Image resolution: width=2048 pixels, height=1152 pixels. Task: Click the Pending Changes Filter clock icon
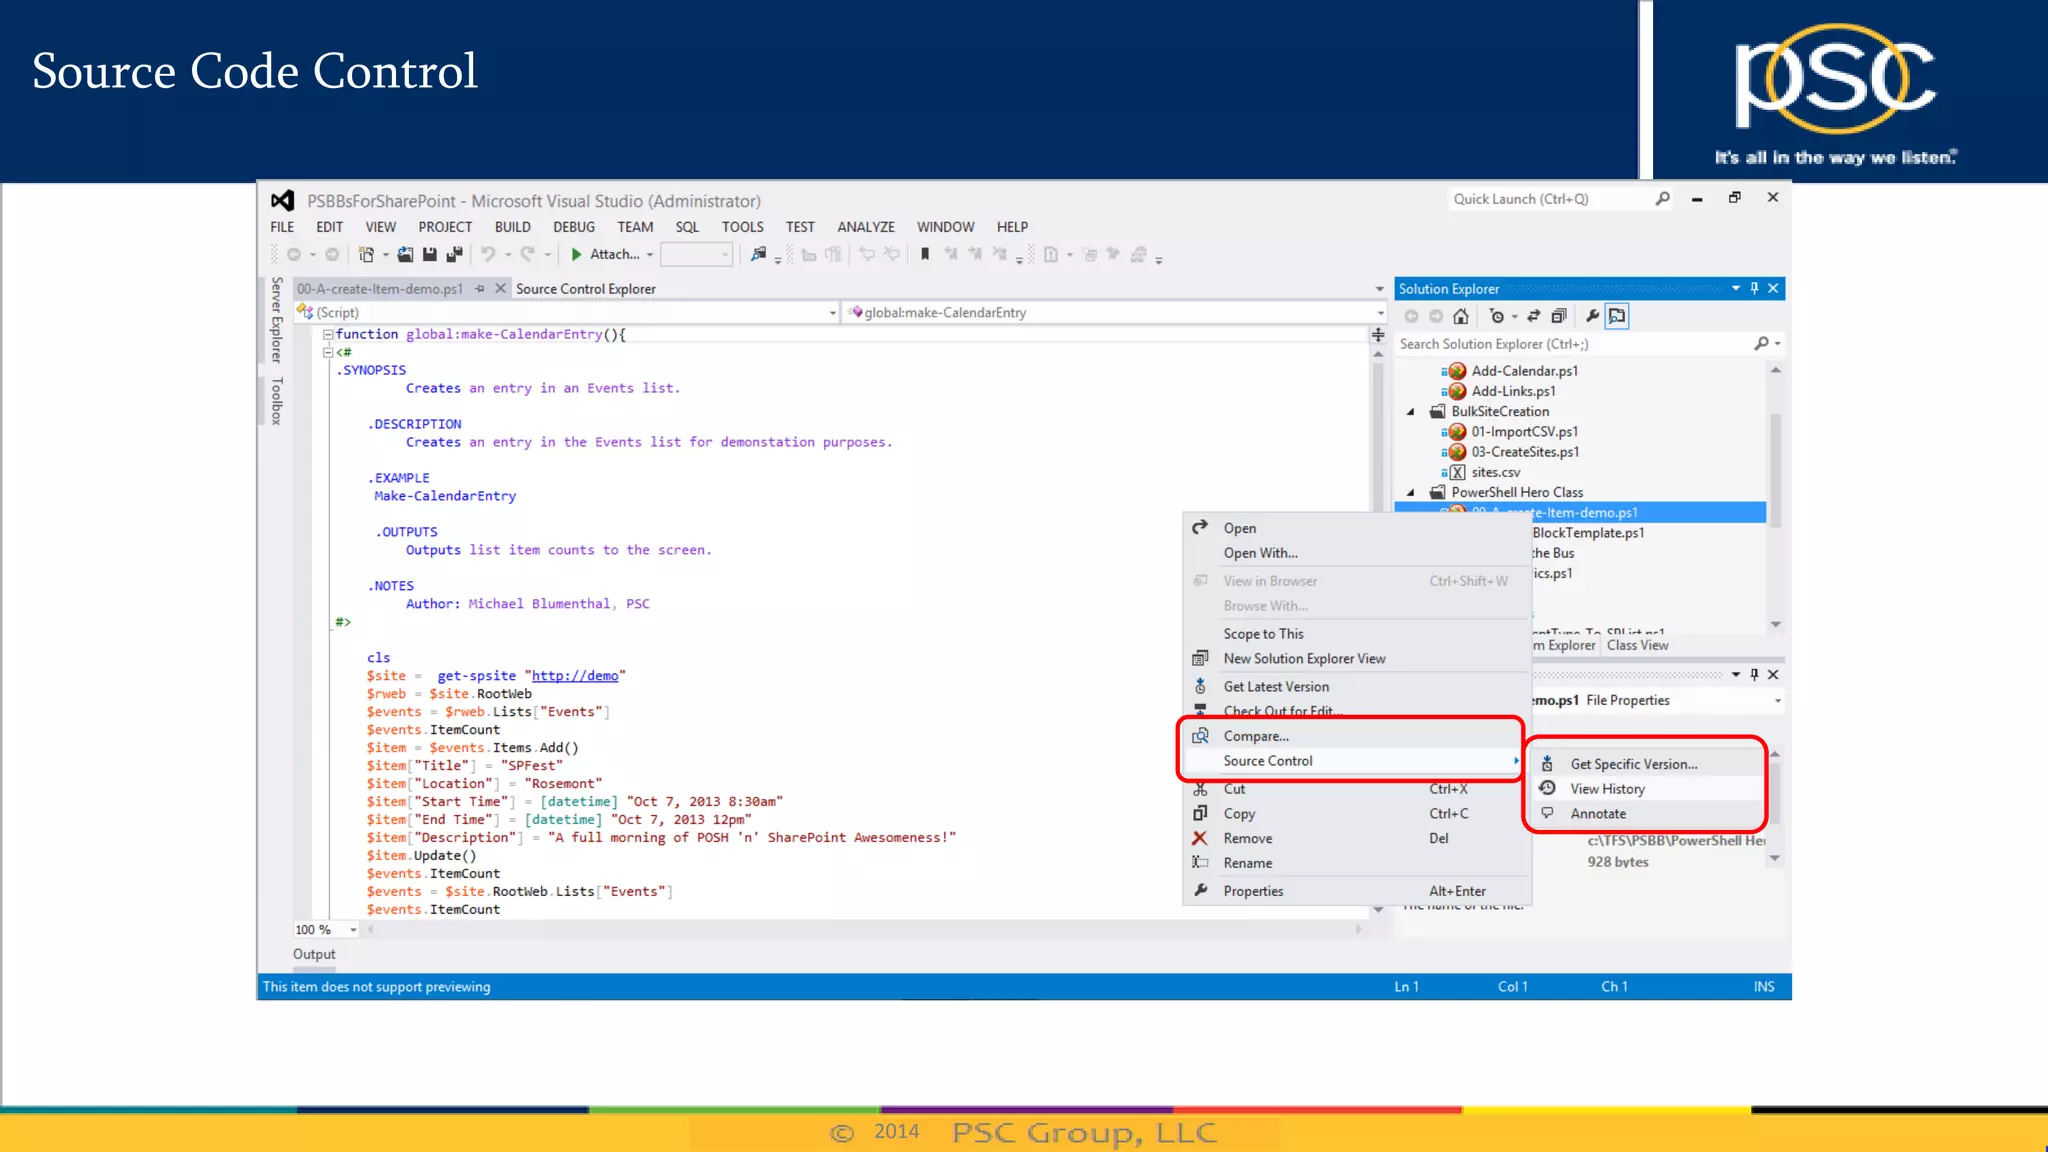(1496, 317)
